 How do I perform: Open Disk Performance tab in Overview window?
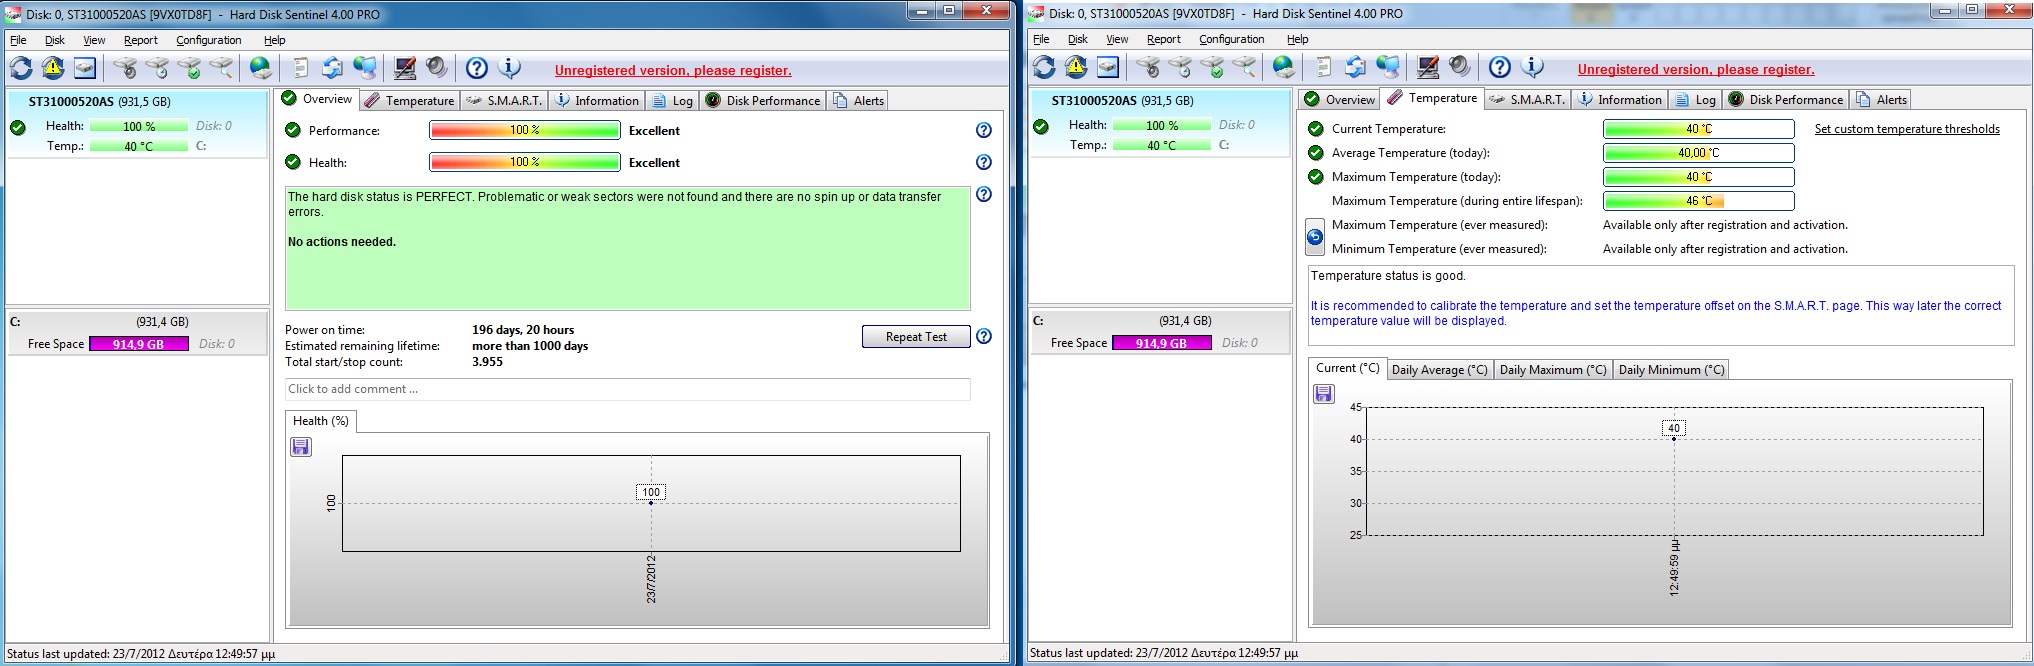coord(763,100)
